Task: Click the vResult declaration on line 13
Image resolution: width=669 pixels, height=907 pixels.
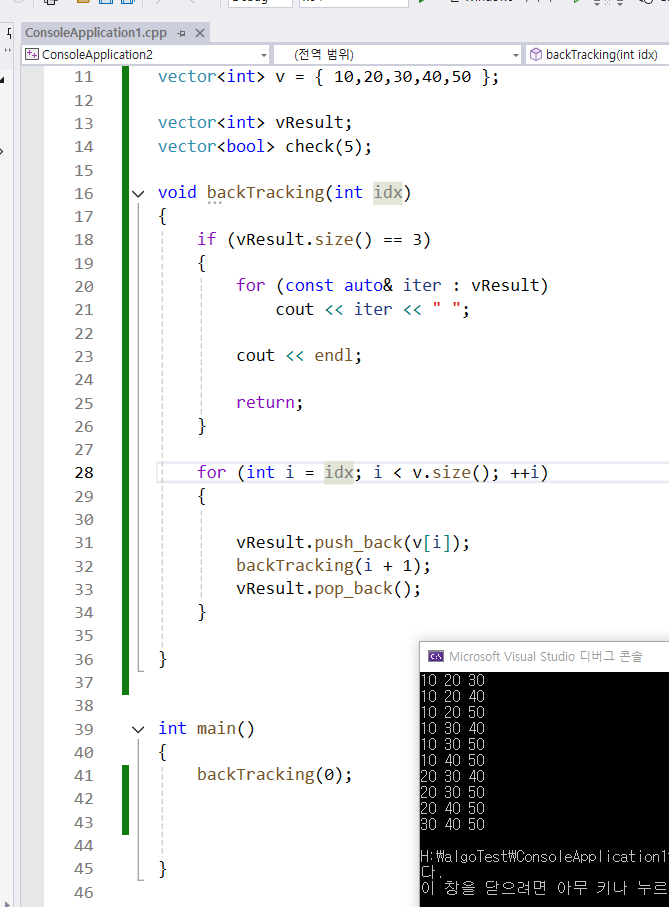Action: point(255,123)
